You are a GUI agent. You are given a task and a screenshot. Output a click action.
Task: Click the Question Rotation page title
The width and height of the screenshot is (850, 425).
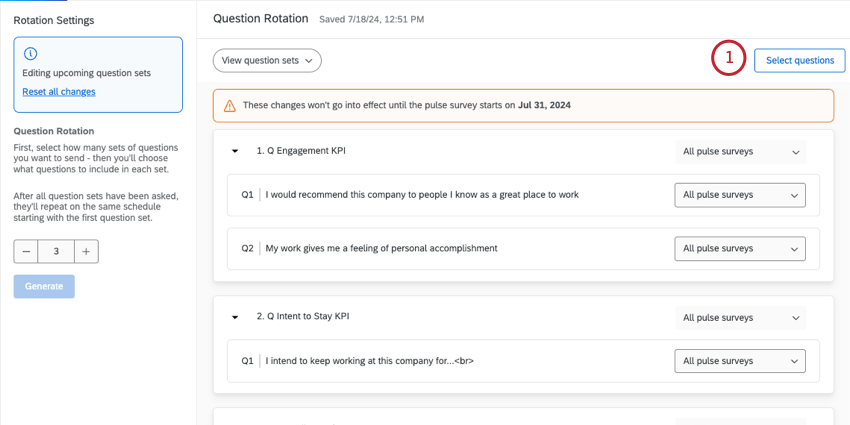(260, 19)
